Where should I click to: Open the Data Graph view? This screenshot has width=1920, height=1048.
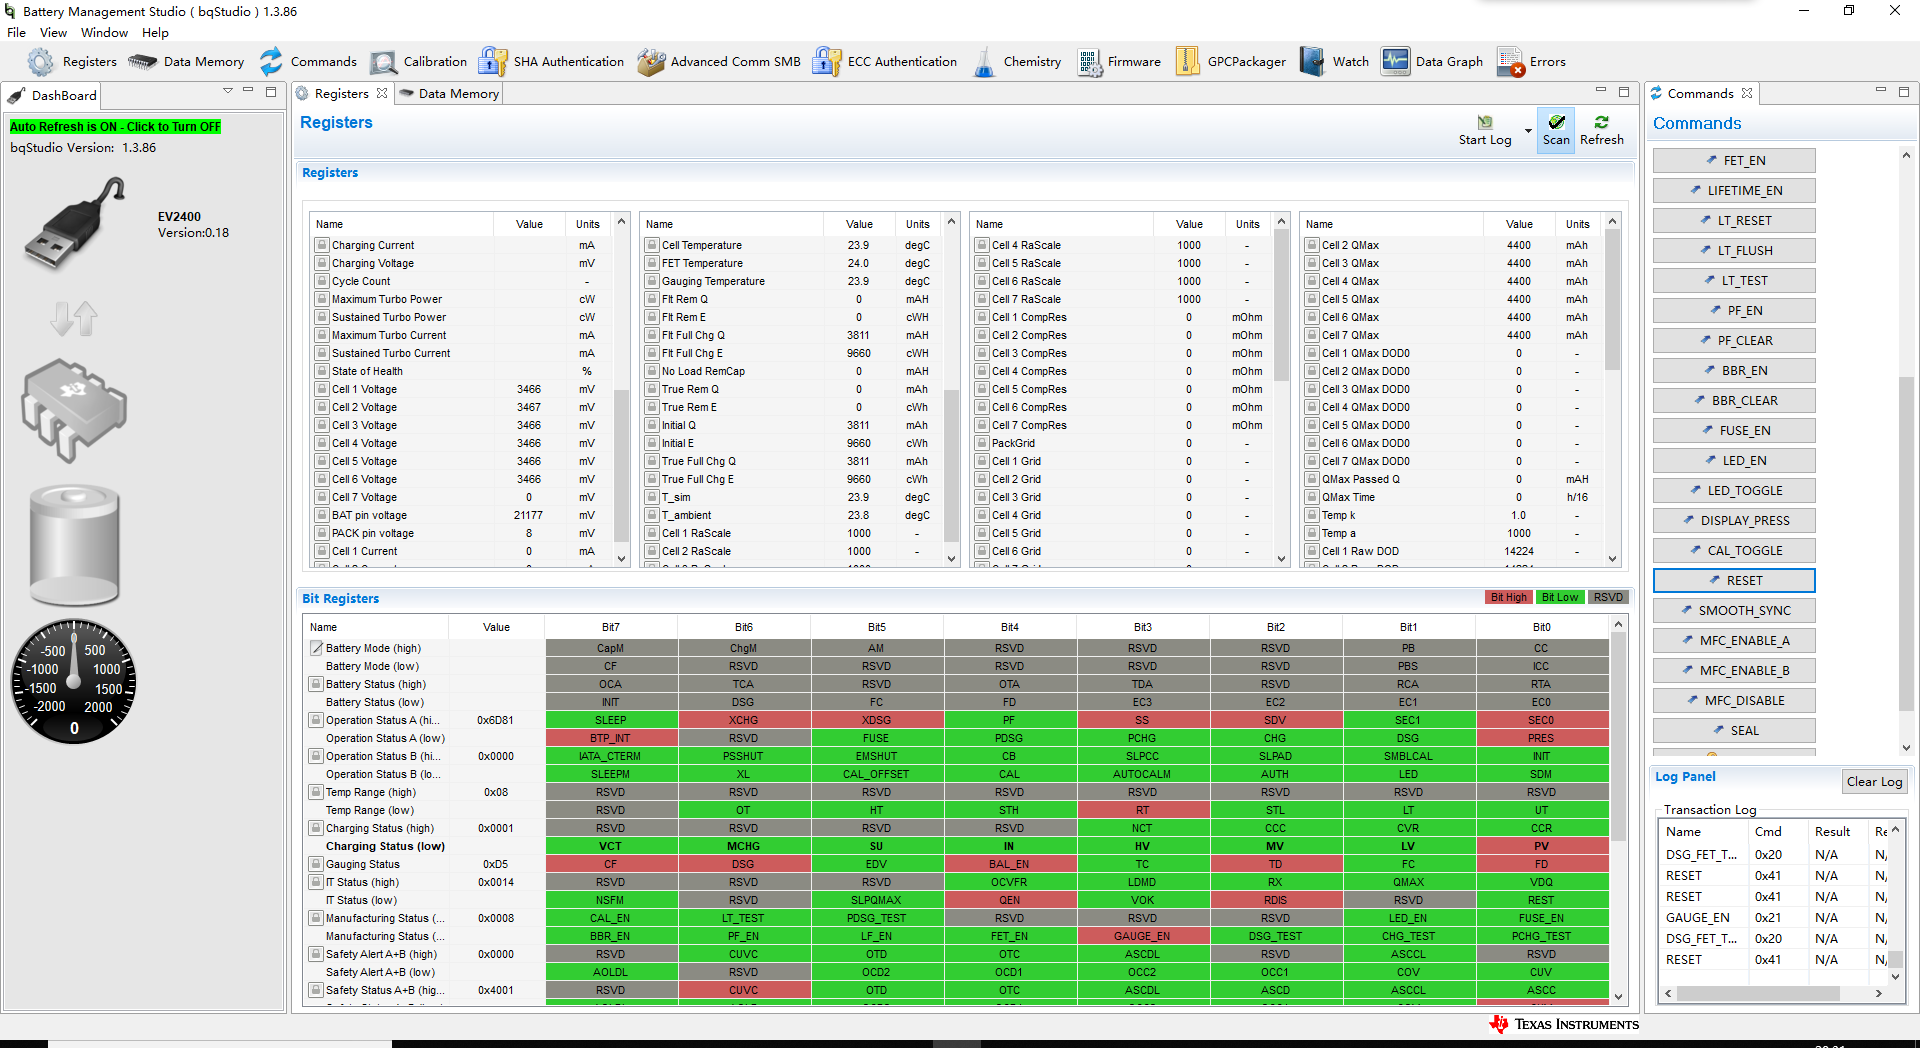[1395, 62]
